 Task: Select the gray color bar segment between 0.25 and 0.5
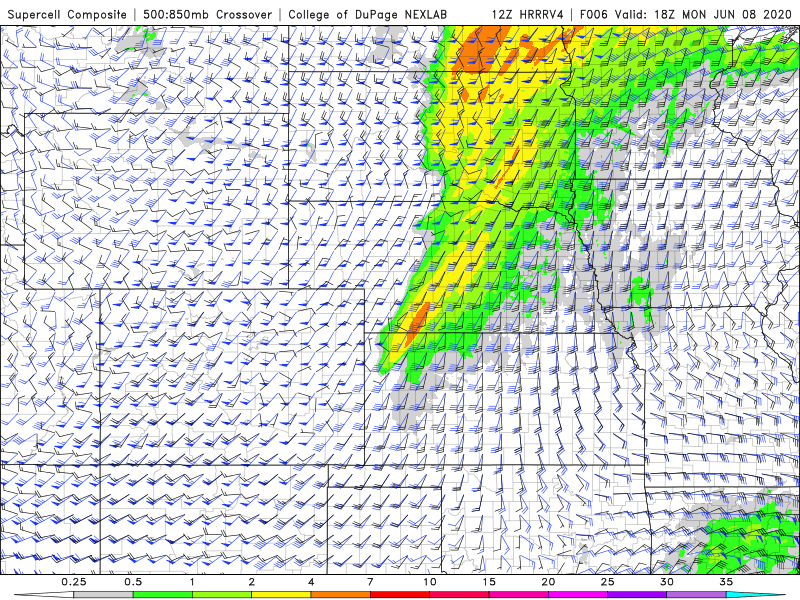pos(103,595)
